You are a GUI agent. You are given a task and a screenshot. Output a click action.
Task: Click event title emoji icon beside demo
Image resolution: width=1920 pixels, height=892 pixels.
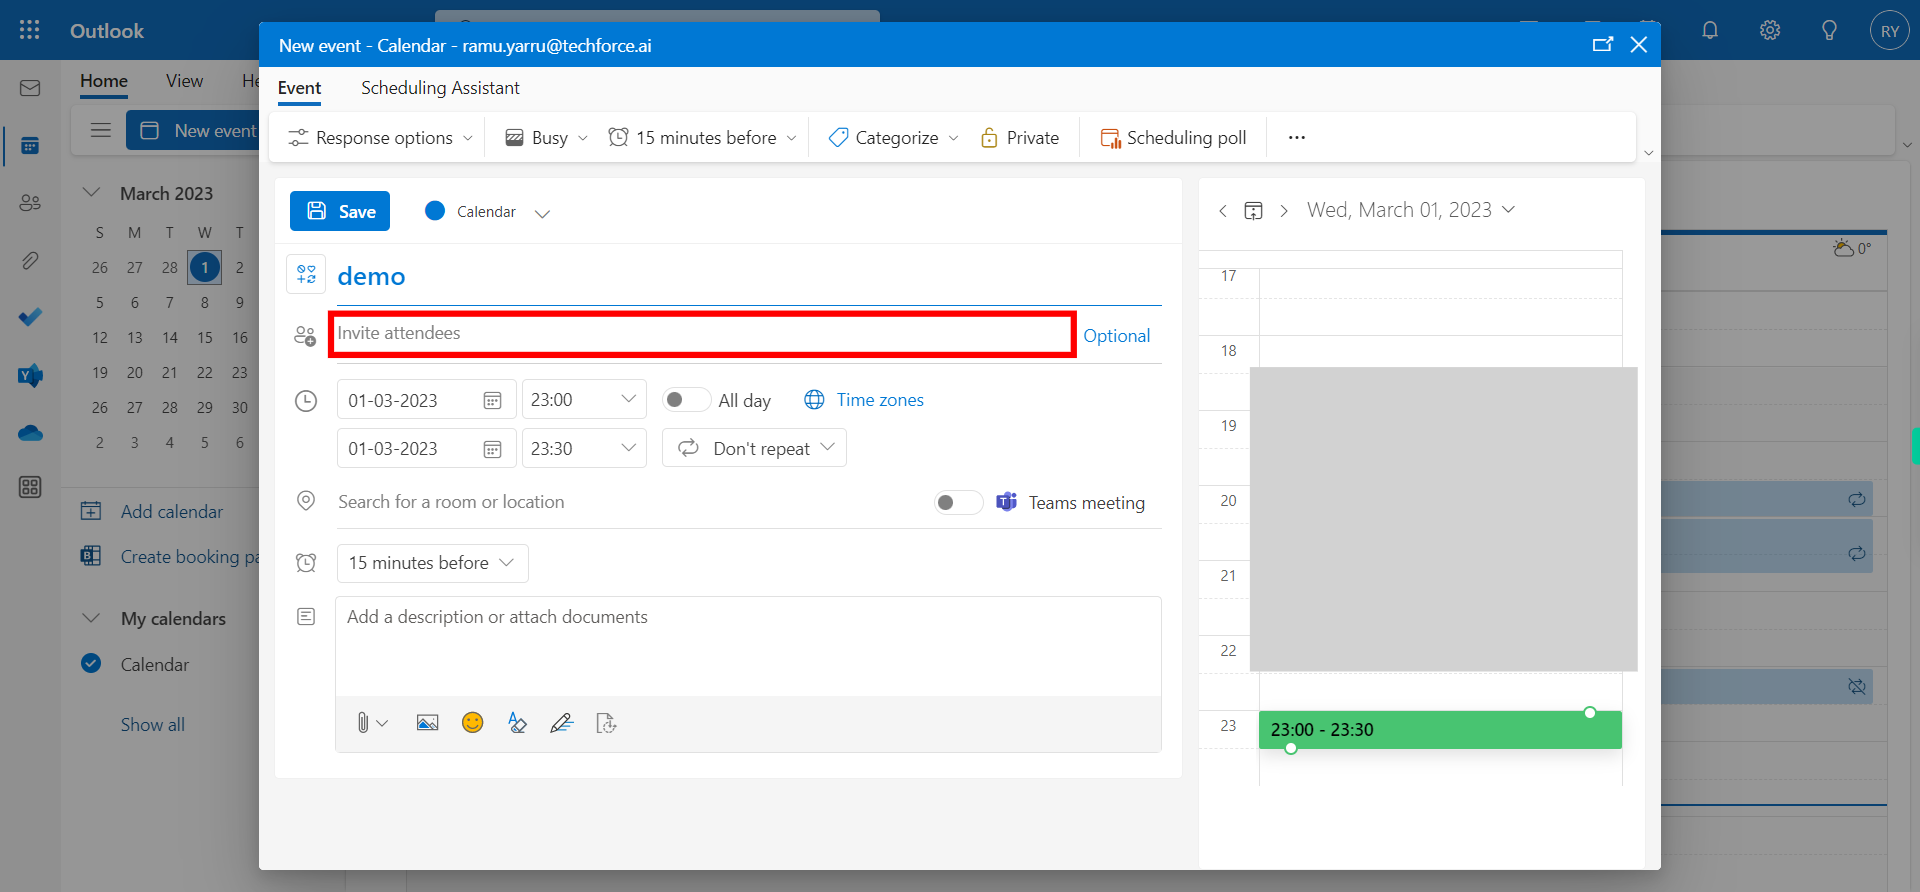pyautogui.click(x=306, y=274)
